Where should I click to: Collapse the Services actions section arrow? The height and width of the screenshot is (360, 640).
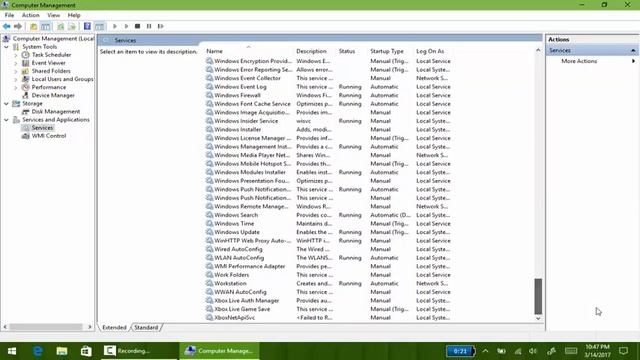[x=633, y=50]
